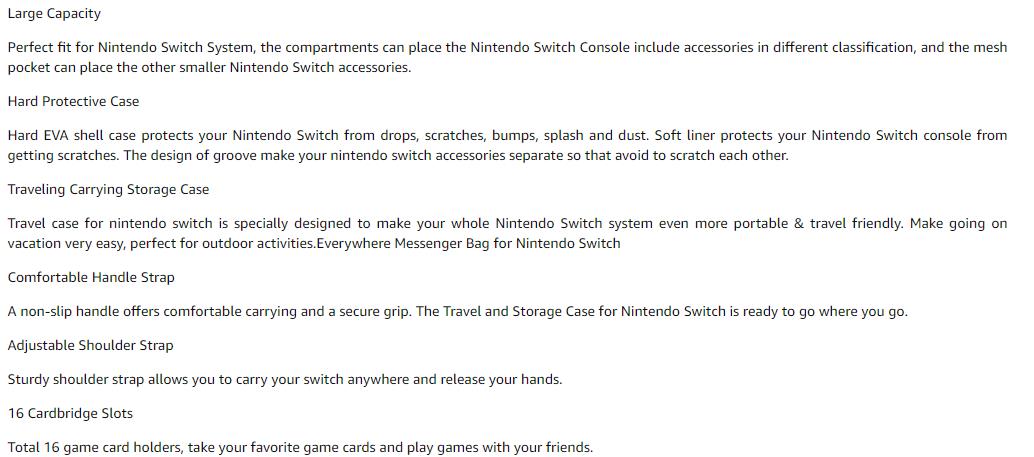Click the "Traveling Carrying Storage Case" heading
The width and height of the screenshot is (1034, 457).
coord(108,189)
